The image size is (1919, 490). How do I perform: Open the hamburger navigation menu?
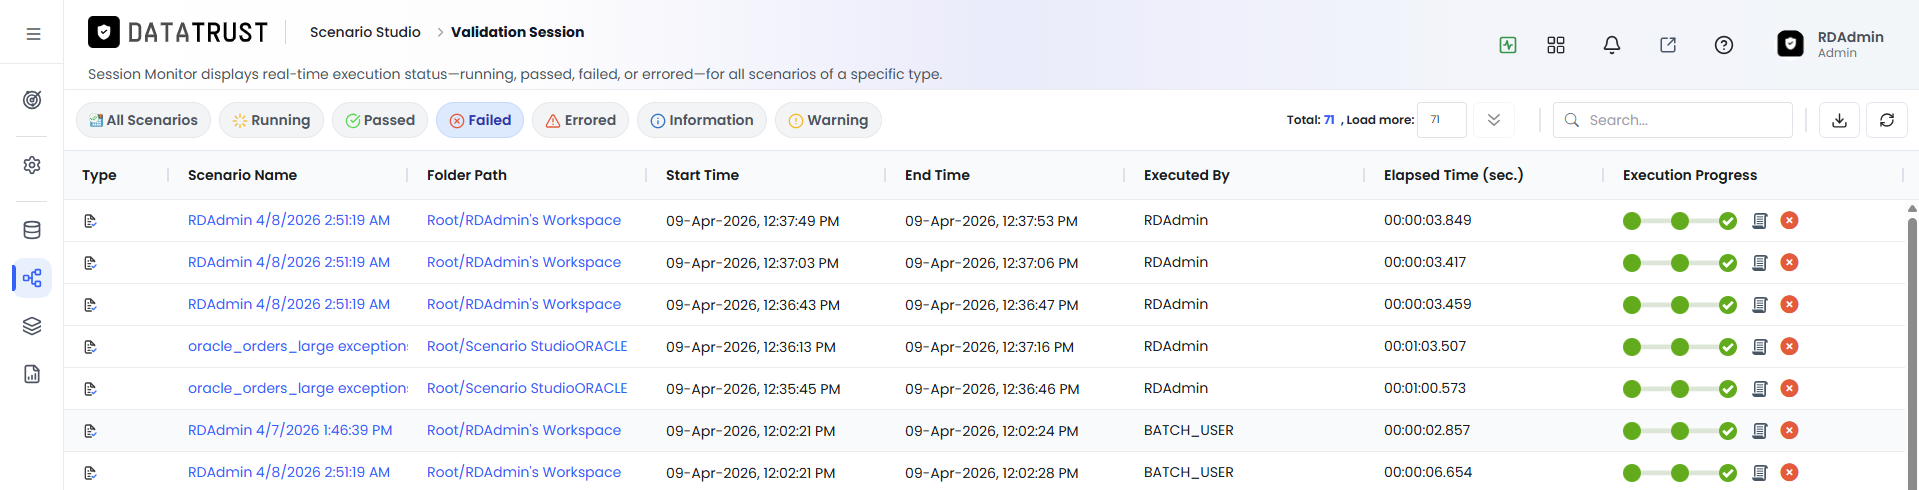coord(33,34)
